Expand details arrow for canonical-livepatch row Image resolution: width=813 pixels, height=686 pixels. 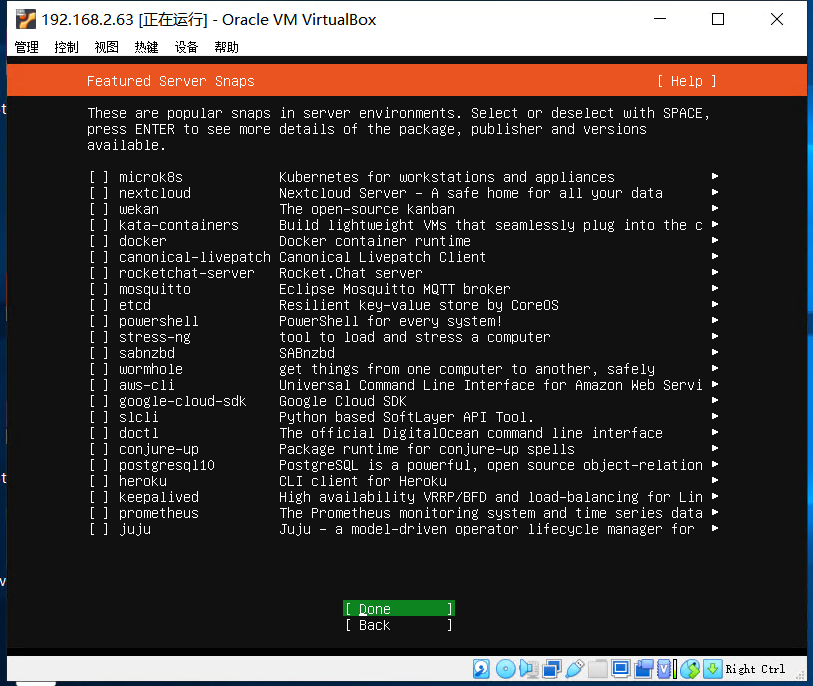(x=715, y=256)
